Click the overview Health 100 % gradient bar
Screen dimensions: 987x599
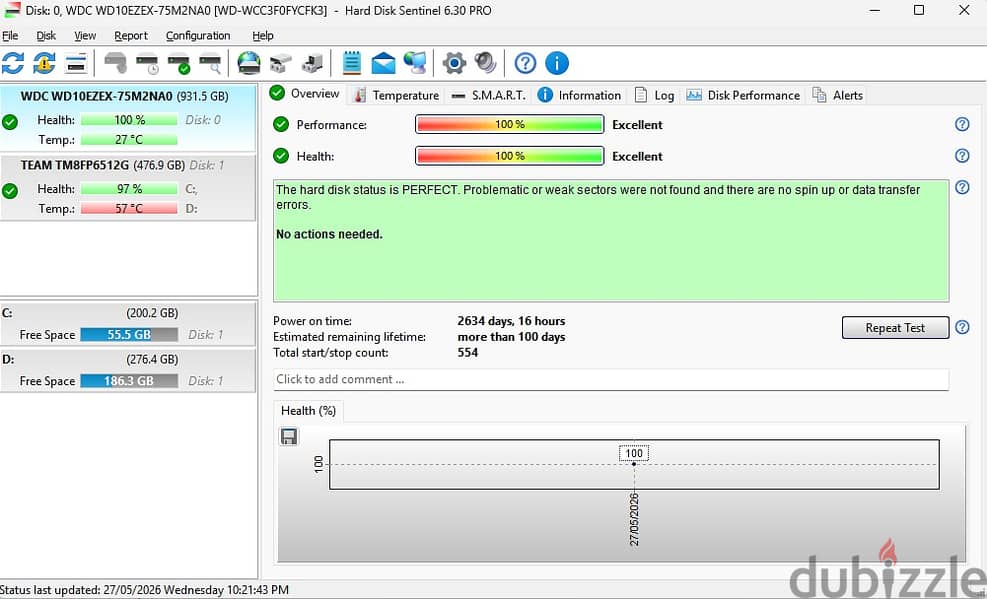coord(509,156)
